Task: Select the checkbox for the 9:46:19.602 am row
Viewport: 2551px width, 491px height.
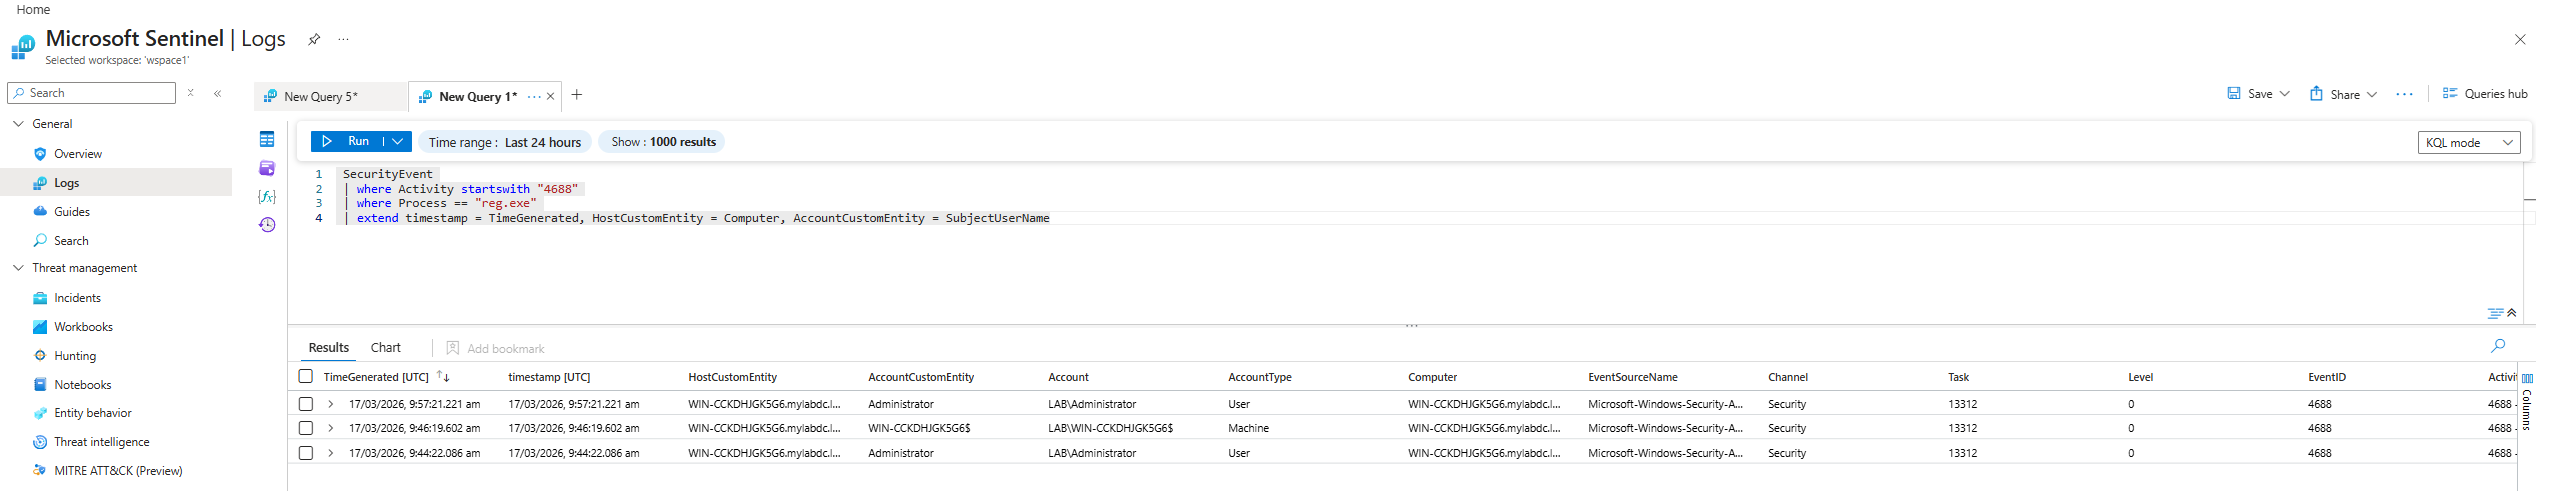Action: [306, 428]
